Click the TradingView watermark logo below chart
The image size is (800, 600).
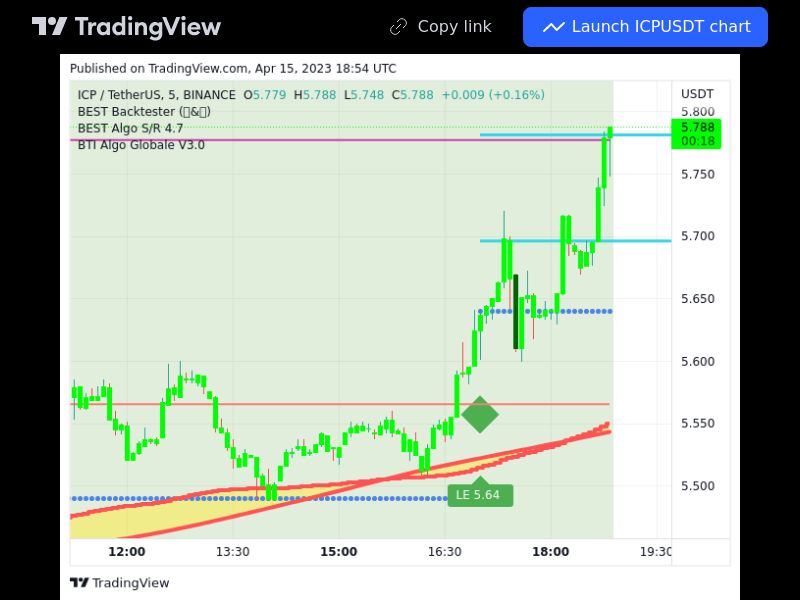(x=119, y=583)
